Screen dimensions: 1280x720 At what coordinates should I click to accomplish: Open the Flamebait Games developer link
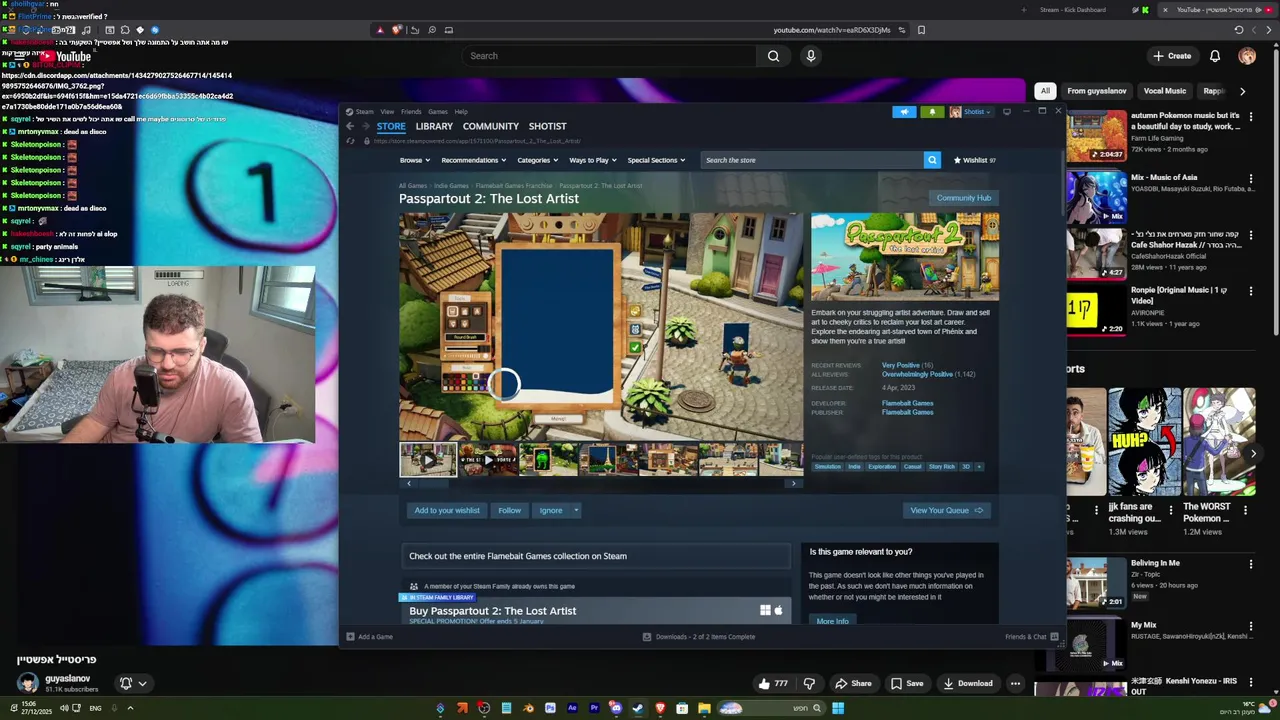tap(907, 403)
